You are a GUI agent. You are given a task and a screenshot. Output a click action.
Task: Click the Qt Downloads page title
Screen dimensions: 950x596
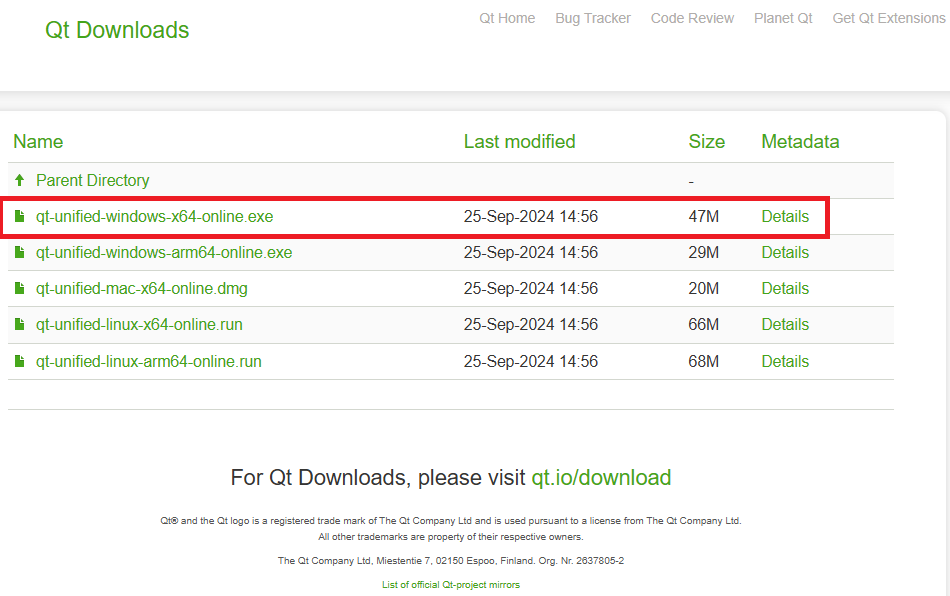click(x=117, y=30)
